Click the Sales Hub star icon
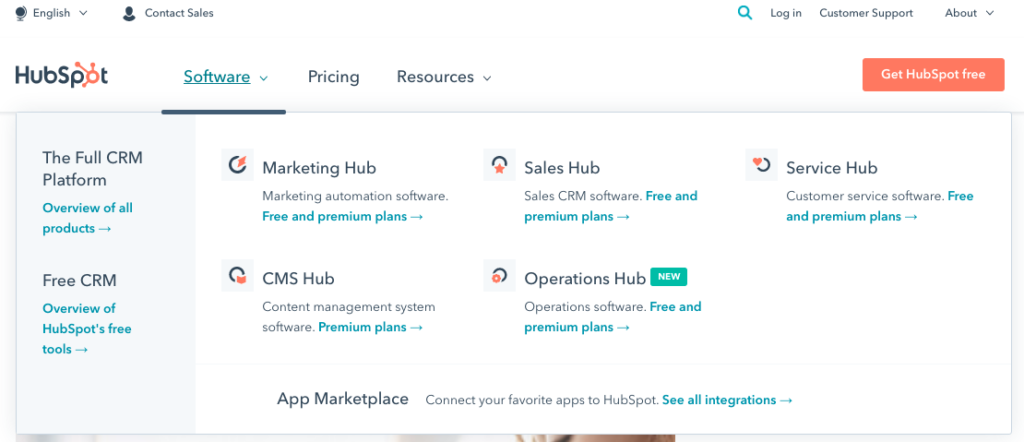Viewport: 1024px width, 442px height. [x=500, y=165]
